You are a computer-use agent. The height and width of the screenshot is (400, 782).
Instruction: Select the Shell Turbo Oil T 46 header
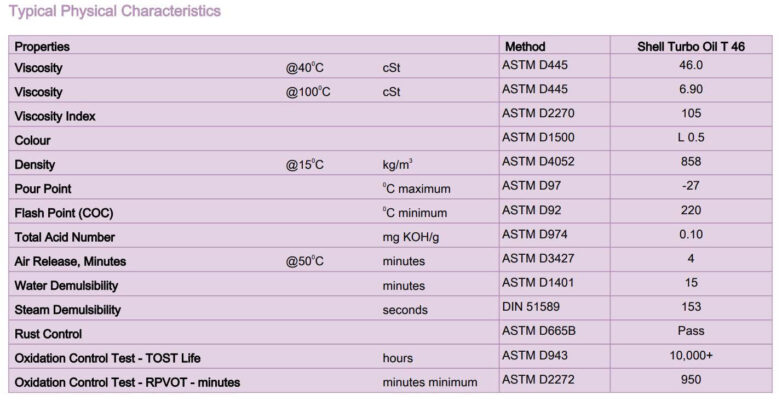coord(691,46)
